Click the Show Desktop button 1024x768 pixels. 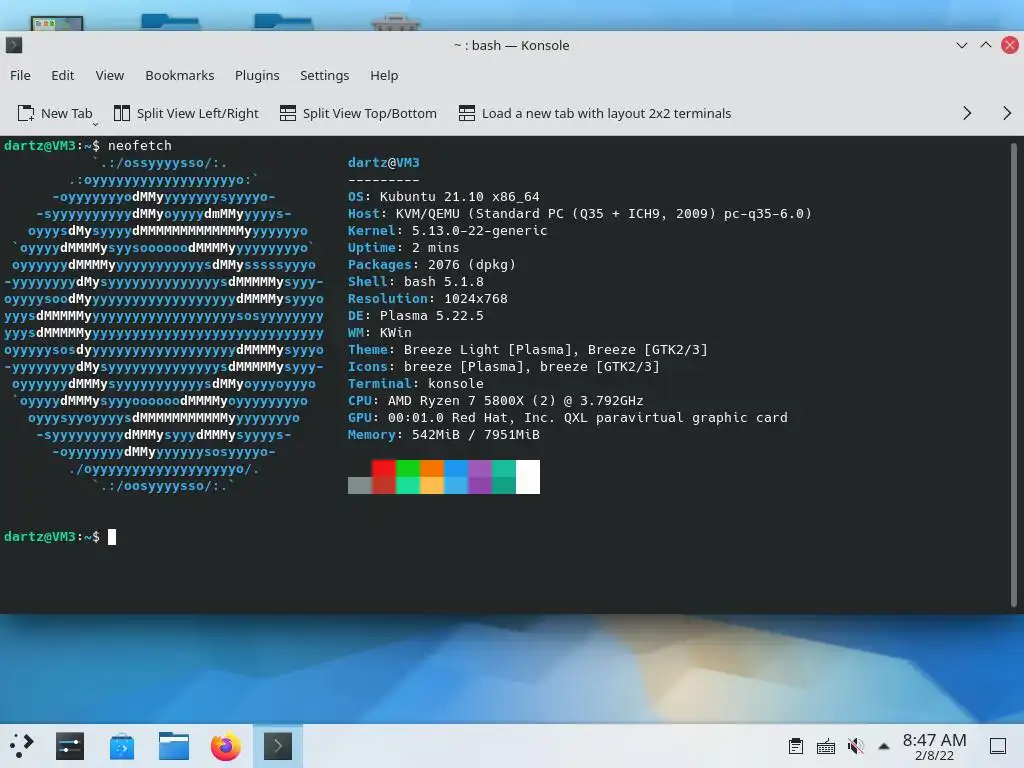998,746
